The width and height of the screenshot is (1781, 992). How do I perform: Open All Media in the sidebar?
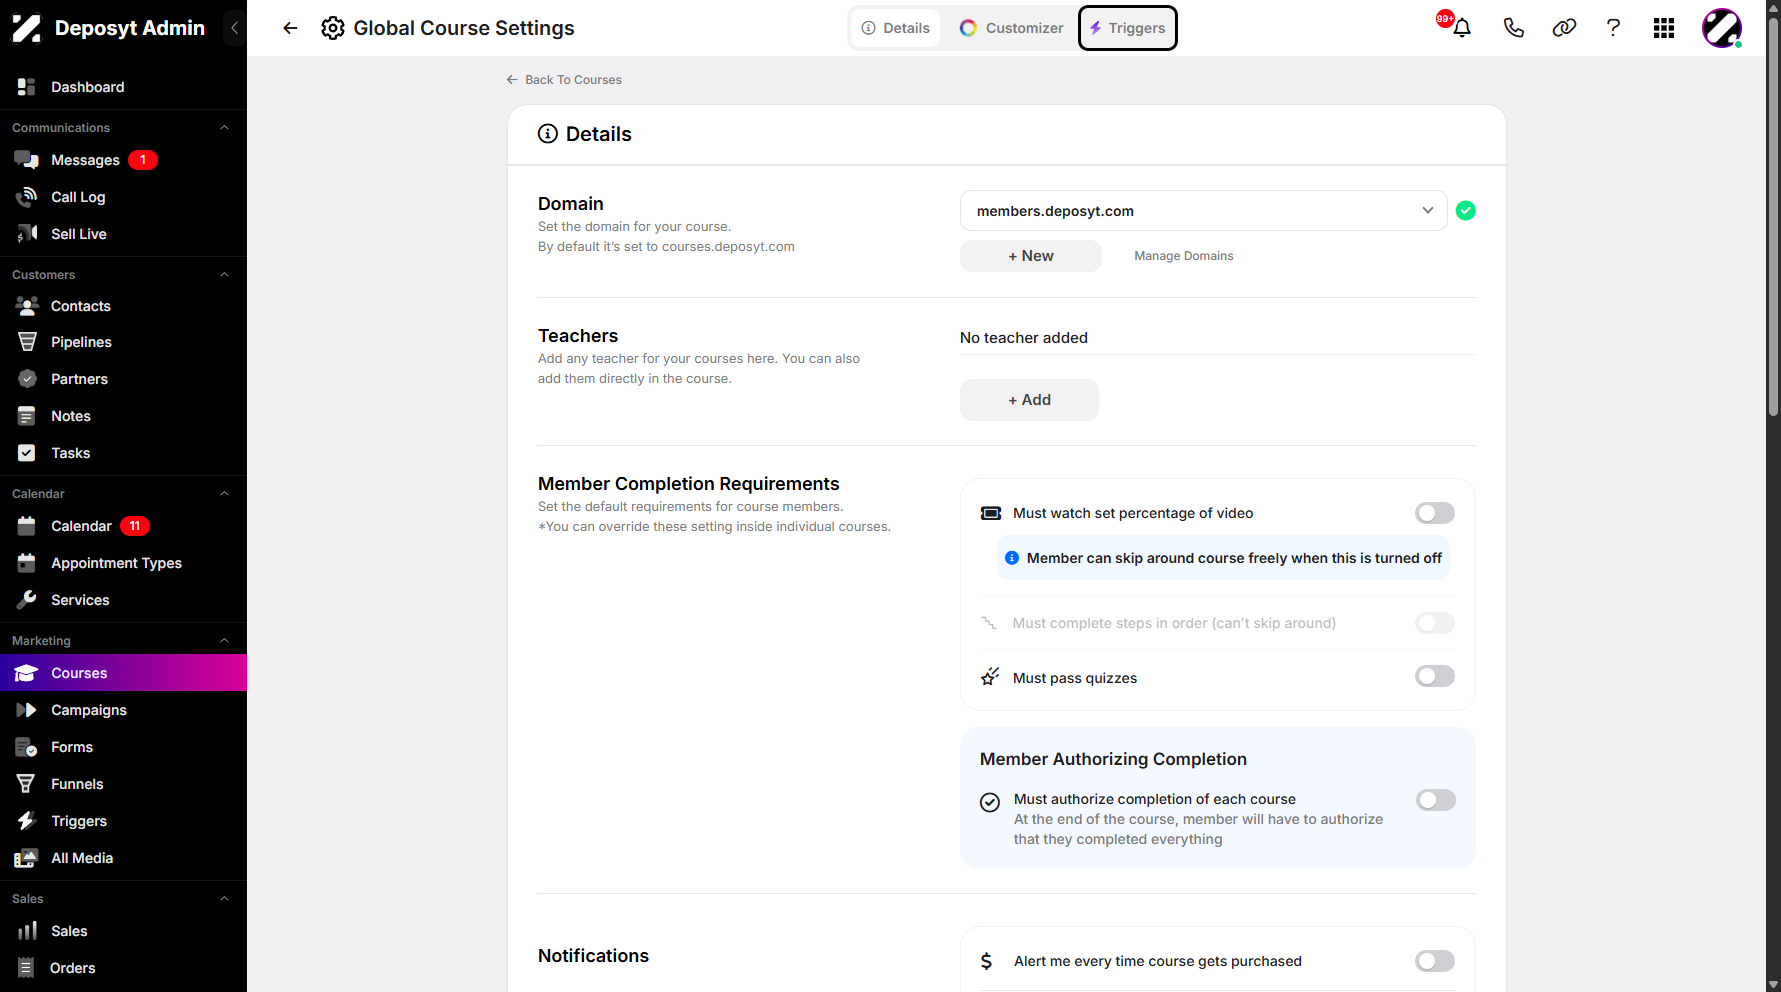123,858
